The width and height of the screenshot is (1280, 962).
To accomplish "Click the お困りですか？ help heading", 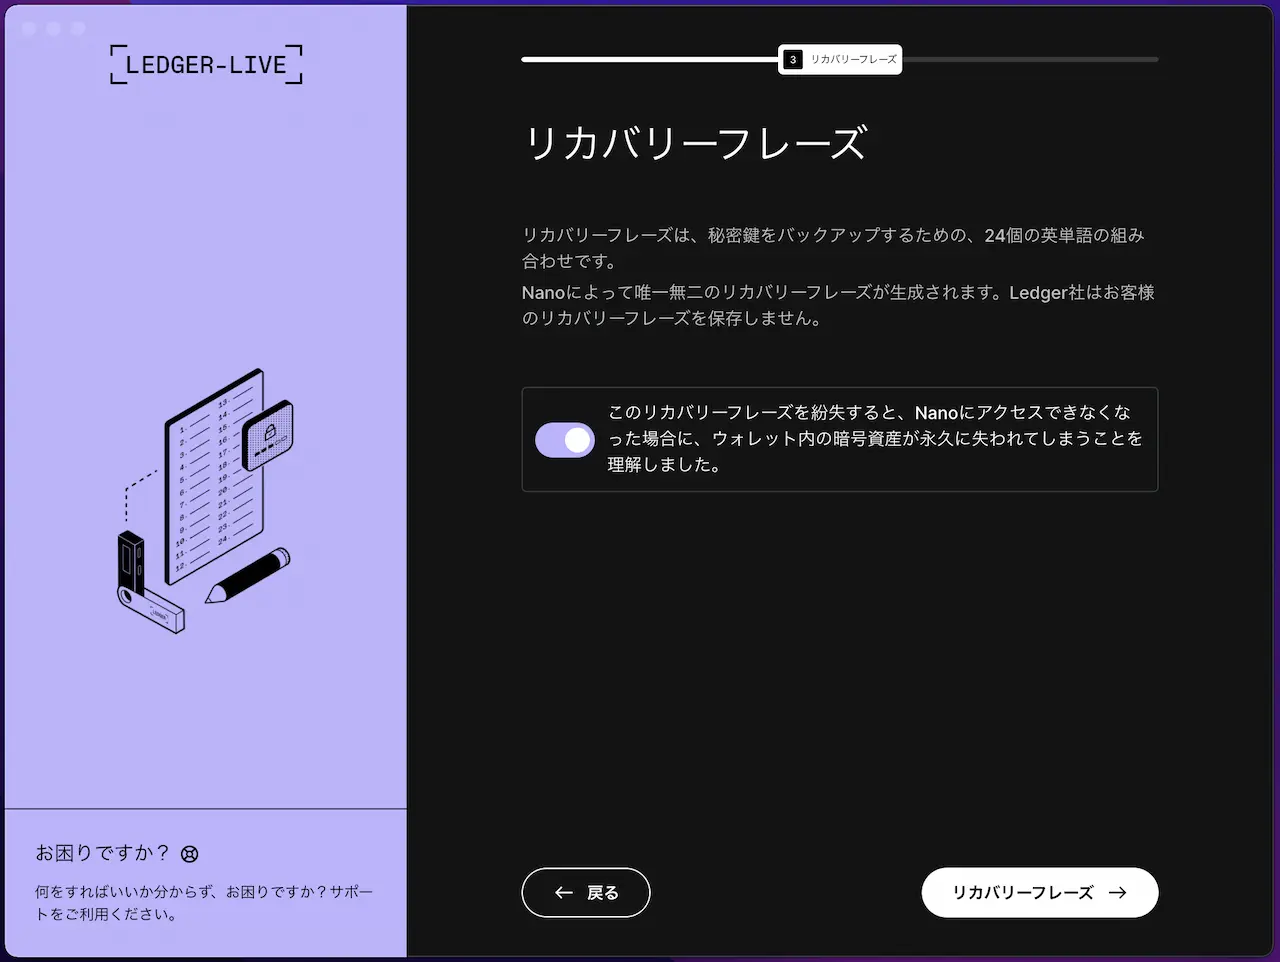I will (102, 853).
